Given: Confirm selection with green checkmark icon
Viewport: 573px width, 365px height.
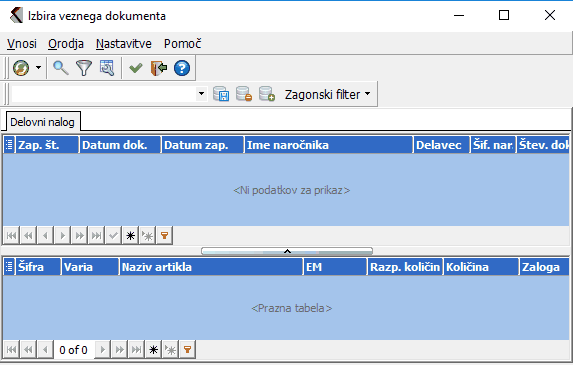Looking at the screenshot, I should tap(136, 68).
